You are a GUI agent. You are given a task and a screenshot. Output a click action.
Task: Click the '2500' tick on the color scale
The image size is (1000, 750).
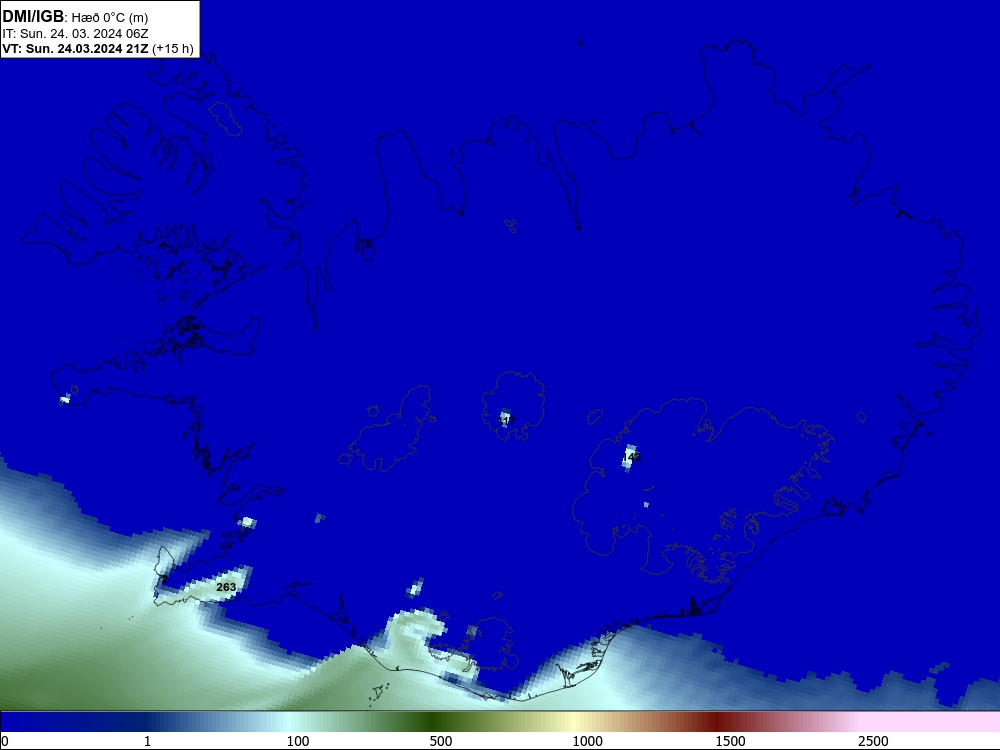(873, 741)
